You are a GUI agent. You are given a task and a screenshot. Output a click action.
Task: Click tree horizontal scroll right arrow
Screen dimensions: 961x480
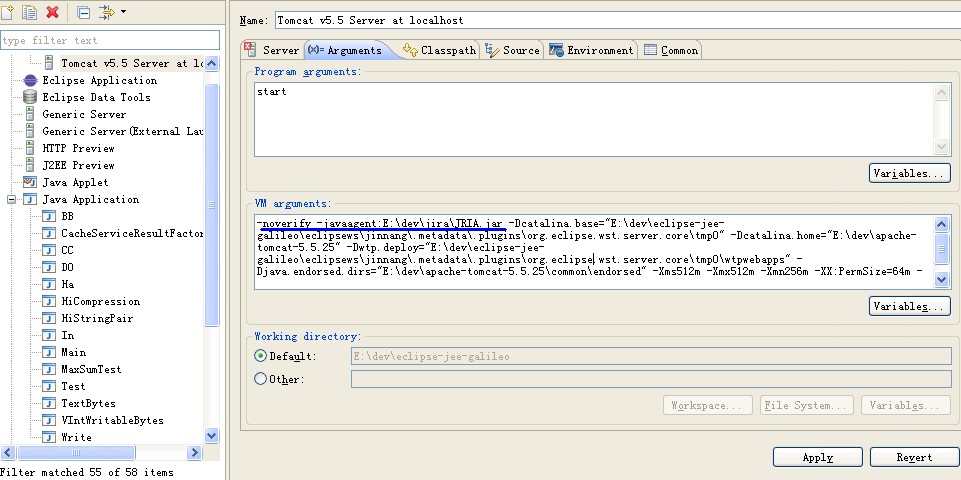tap(194, 453)
